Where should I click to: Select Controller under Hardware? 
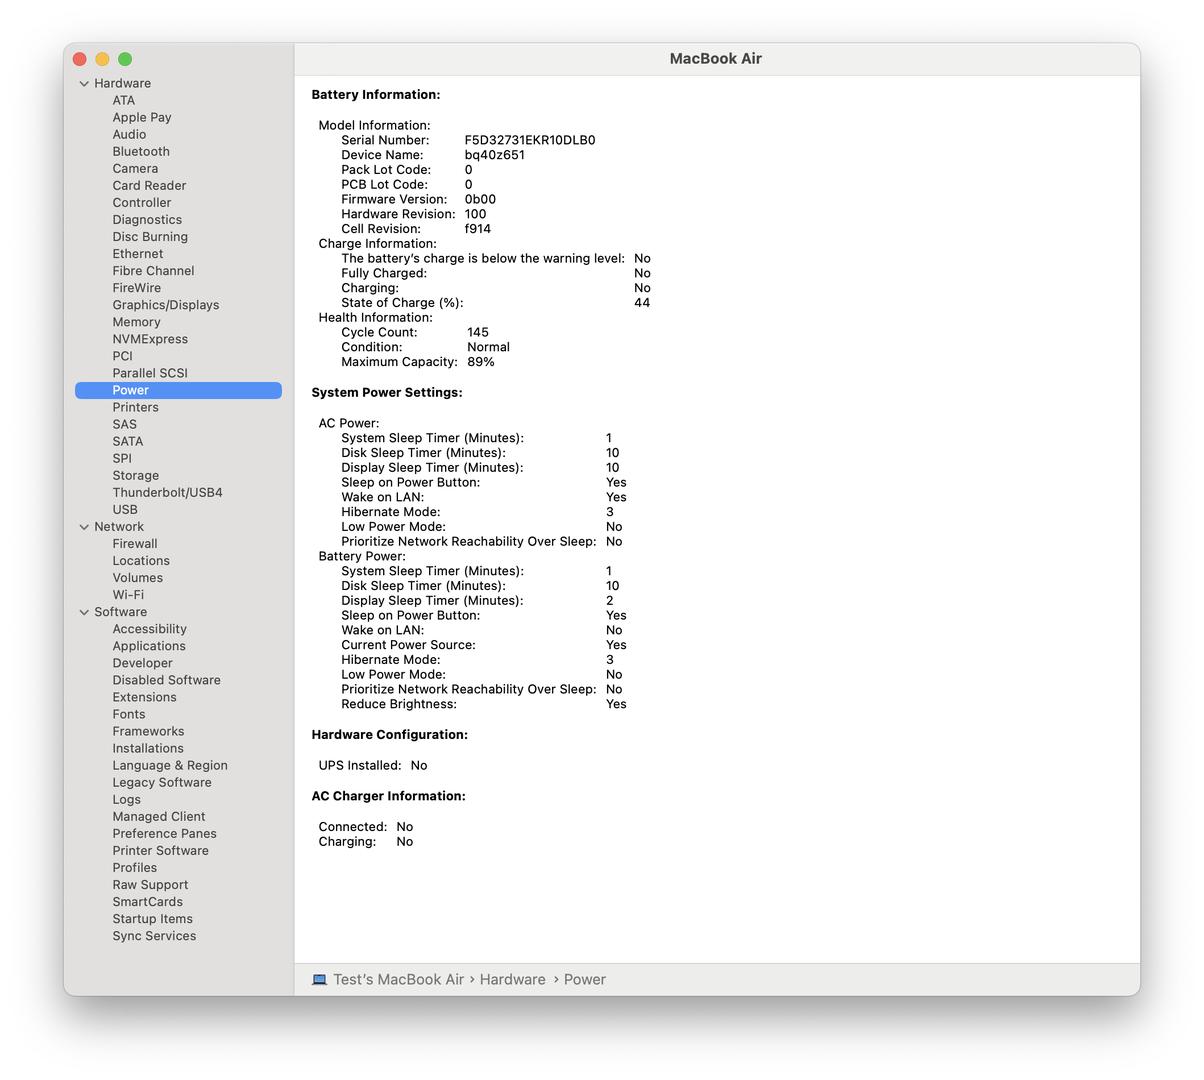coord(142,202)
